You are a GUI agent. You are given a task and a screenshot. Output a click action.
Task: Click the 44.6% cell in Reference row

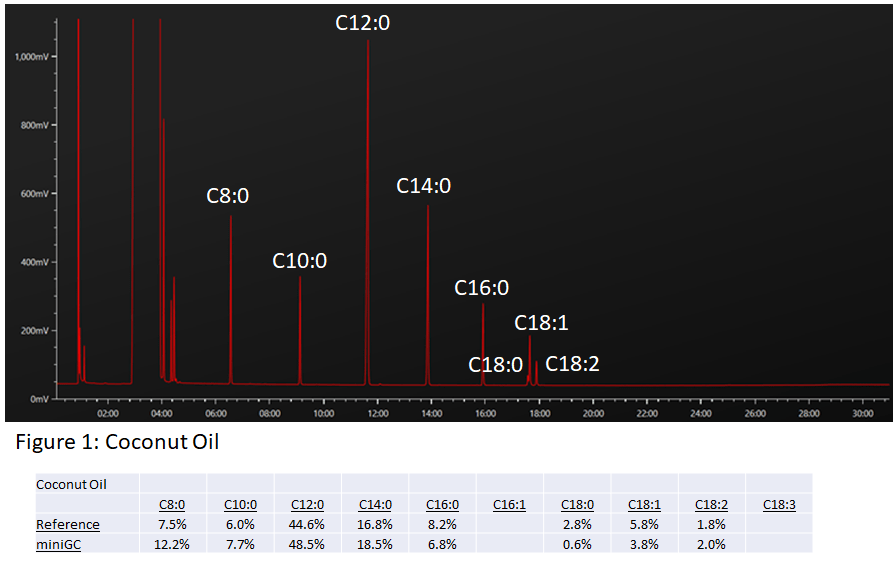click(x=308, y=524)
